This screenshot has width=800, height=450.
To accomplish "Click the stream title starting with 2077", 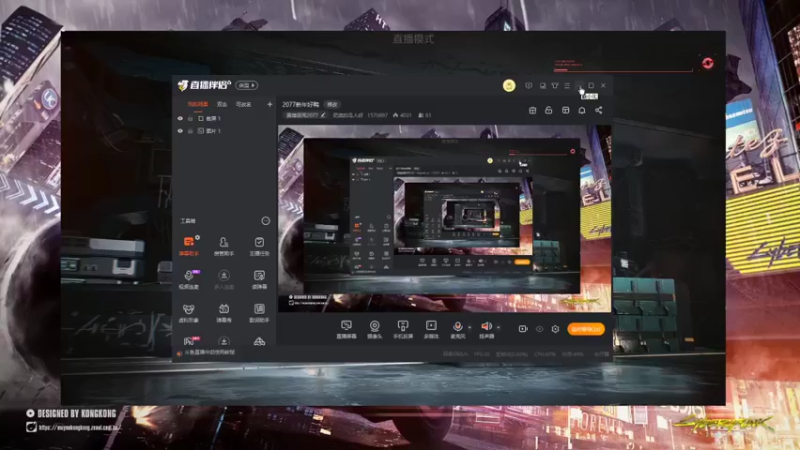I will pyautogui.click(x=301, y=104).
